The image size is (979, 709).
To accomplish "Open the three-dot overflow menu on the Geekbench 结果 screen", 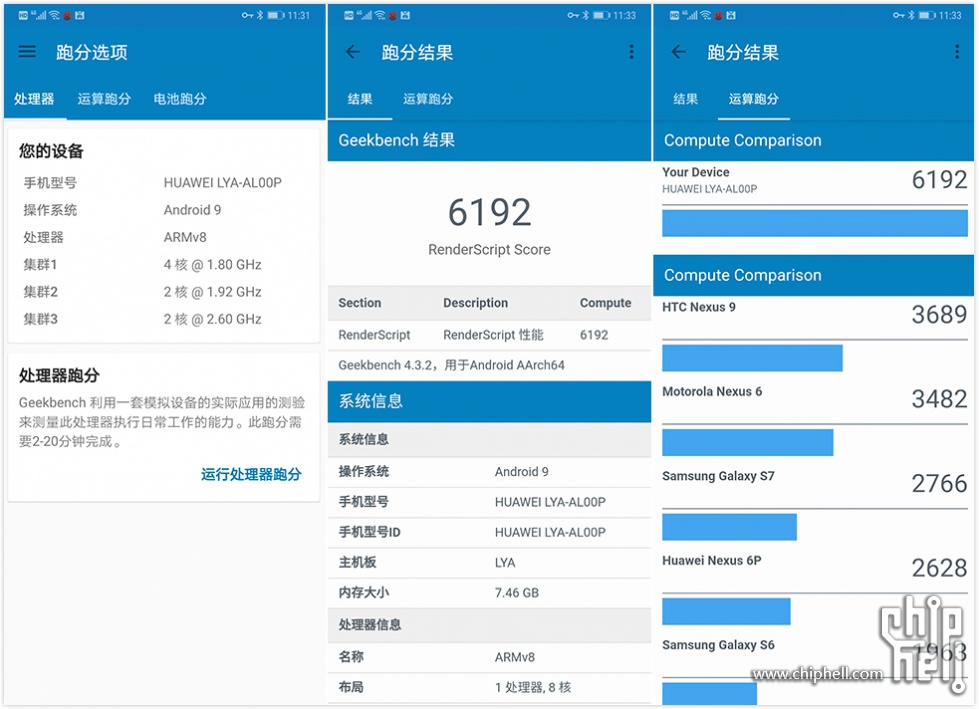I will [x=631, y=52].
